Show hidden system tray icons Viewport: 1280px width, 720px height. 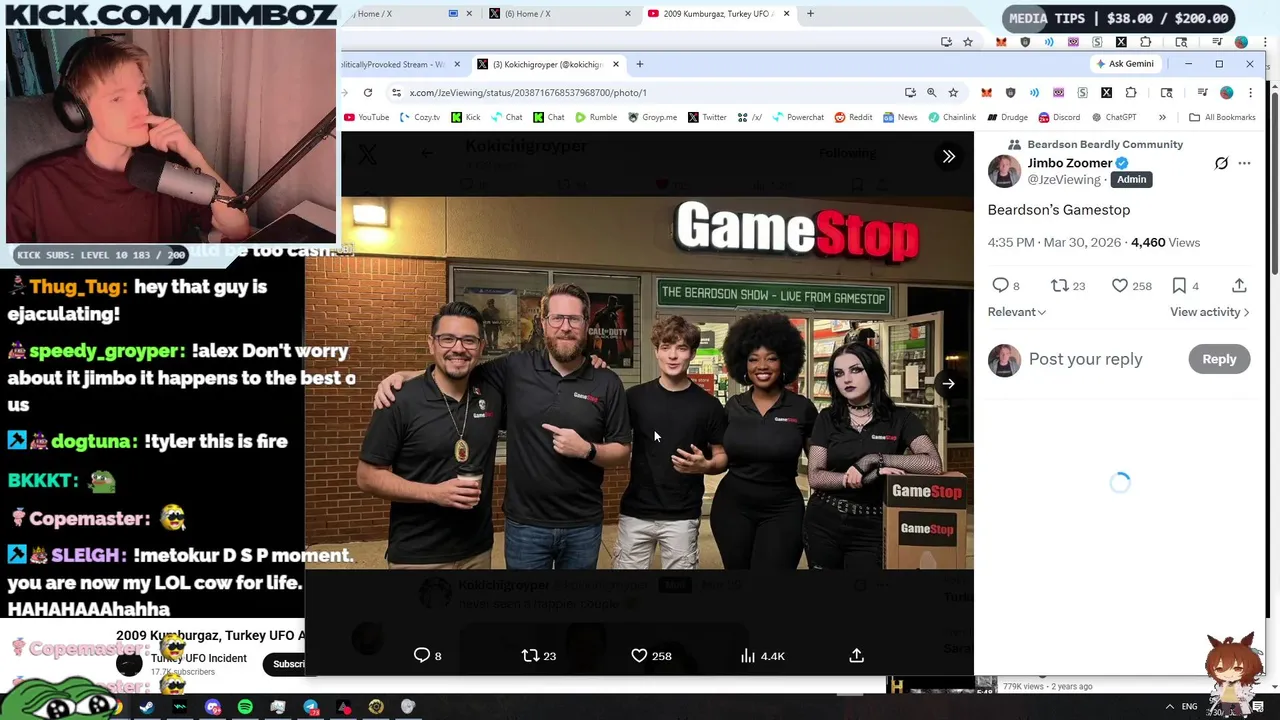point(1170,706)
